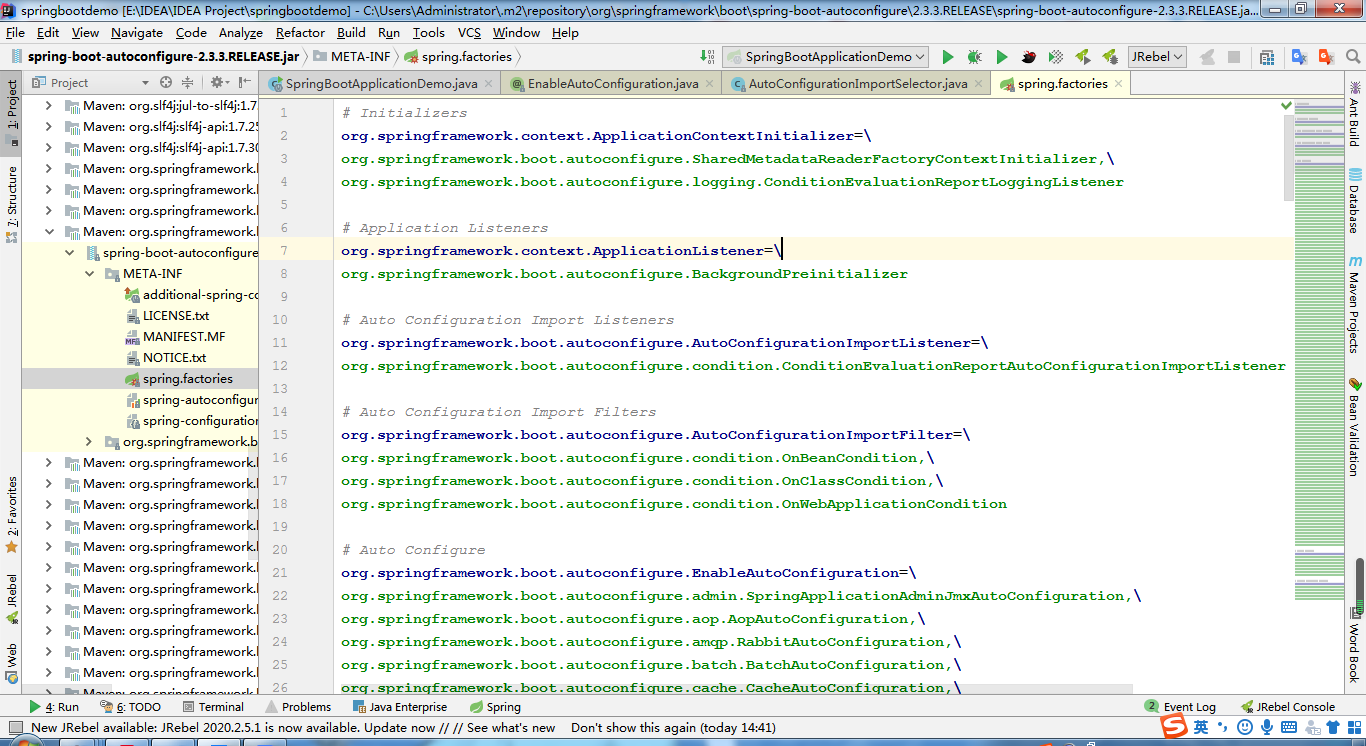Click Sogou input method icon in tray
Viewport: 1366px width, 746px height.
point(1175,727)
